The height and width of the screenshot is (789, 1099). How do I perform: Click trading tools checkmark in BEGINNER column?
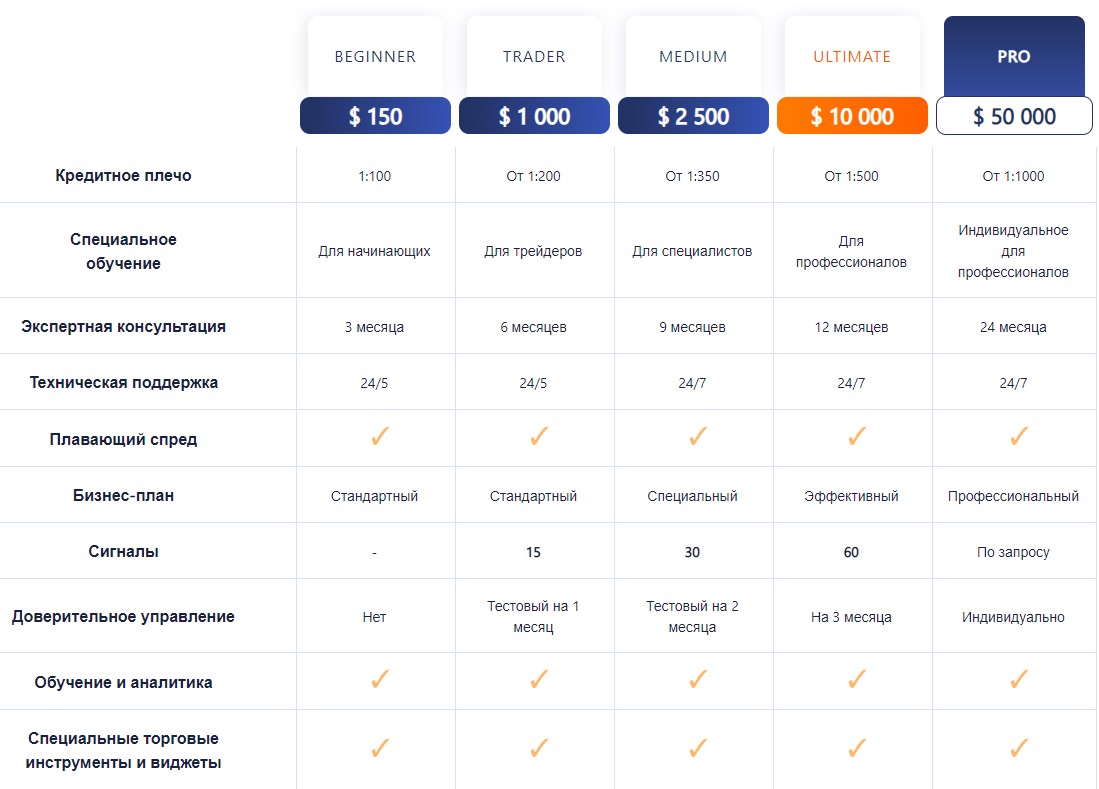(x=379, y=748)
